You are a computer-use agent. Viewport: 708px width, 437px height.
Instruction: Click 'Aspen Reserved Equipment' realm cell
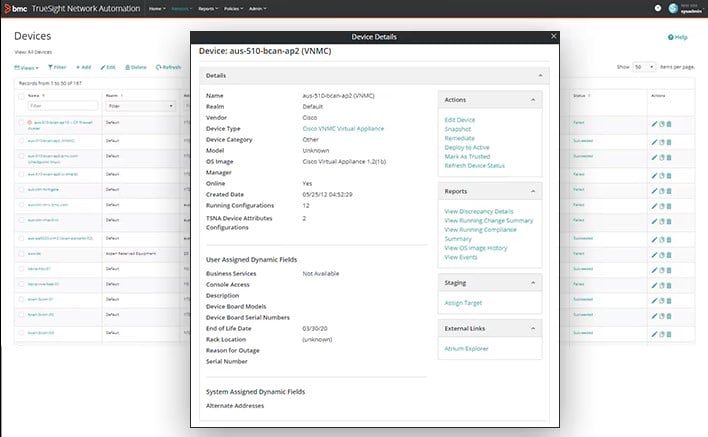point(131,254)
